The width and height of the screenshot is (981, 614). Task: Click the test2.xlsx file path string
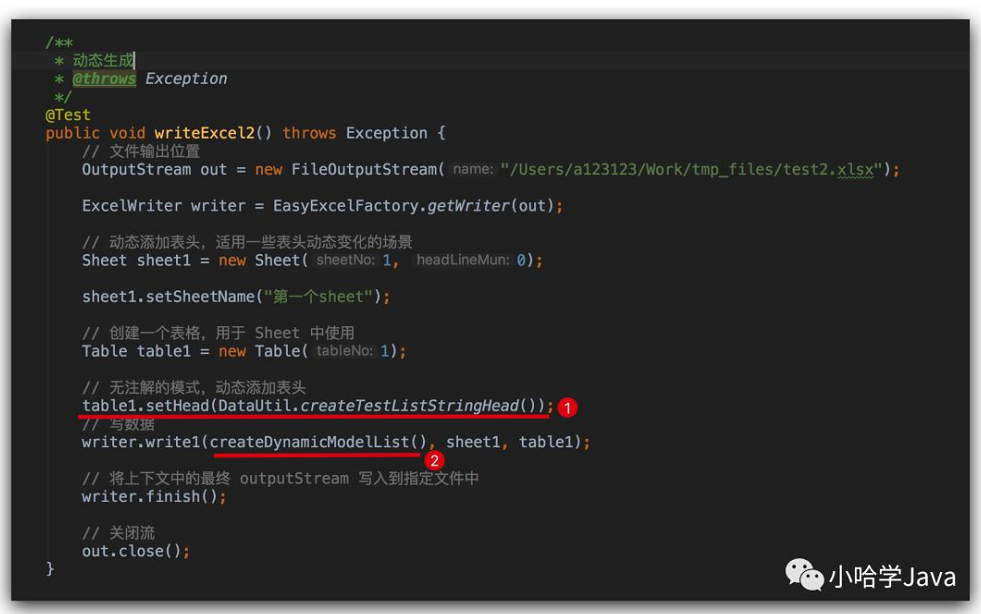point(691,170)
